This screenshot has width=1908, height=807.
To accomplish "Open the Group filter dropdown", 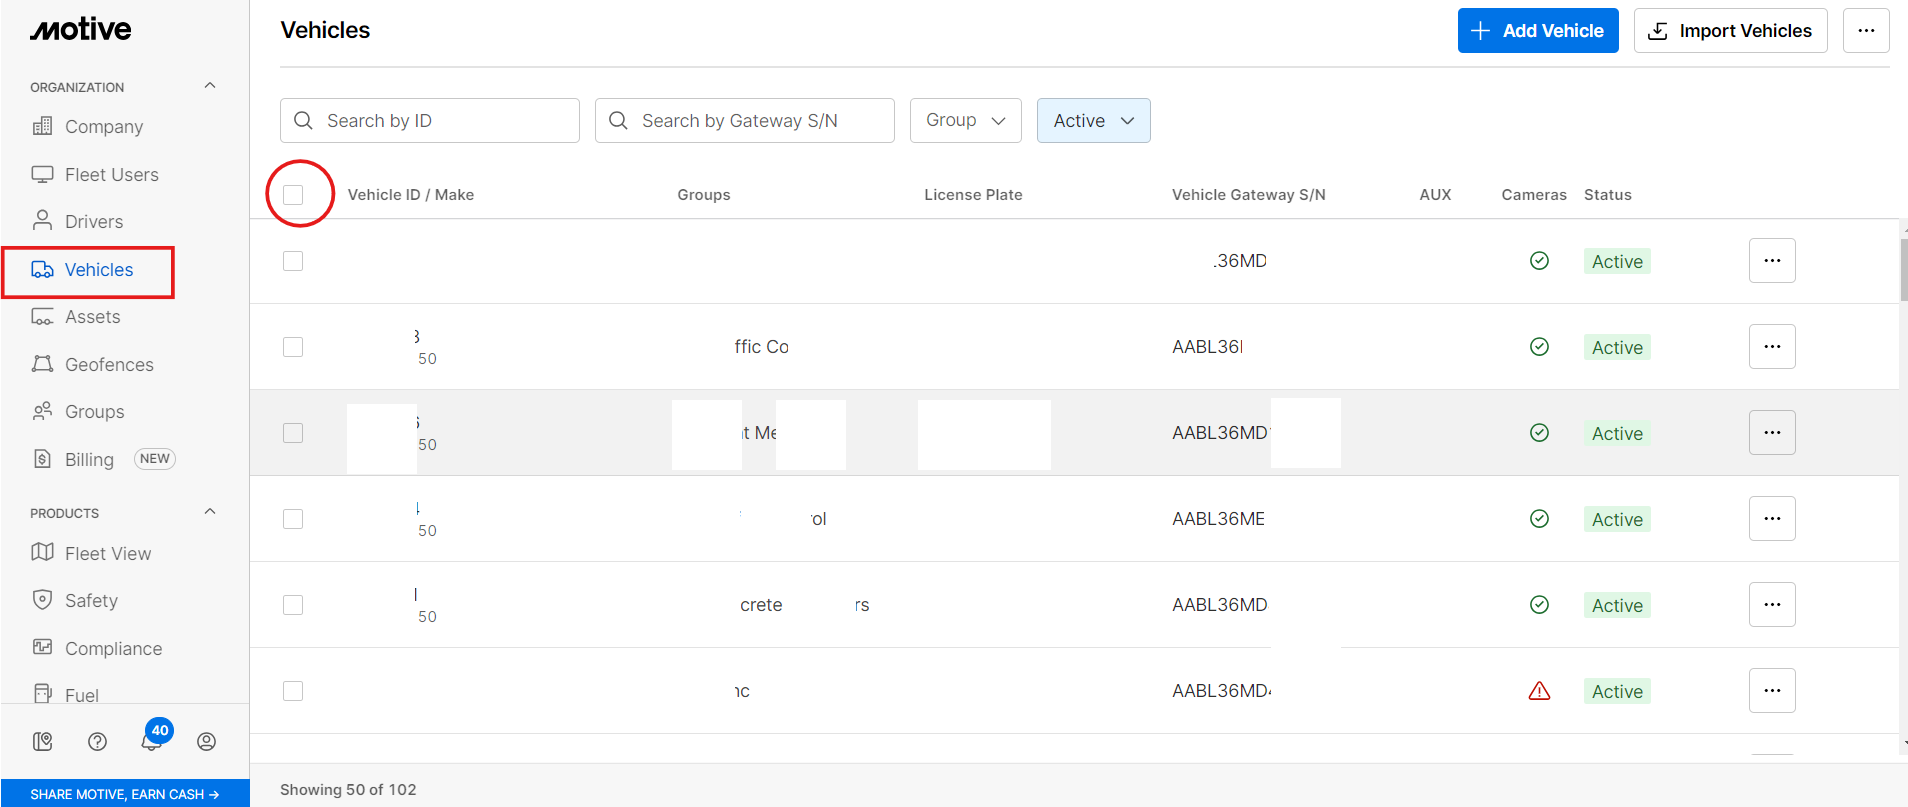I will click(966, 120).
